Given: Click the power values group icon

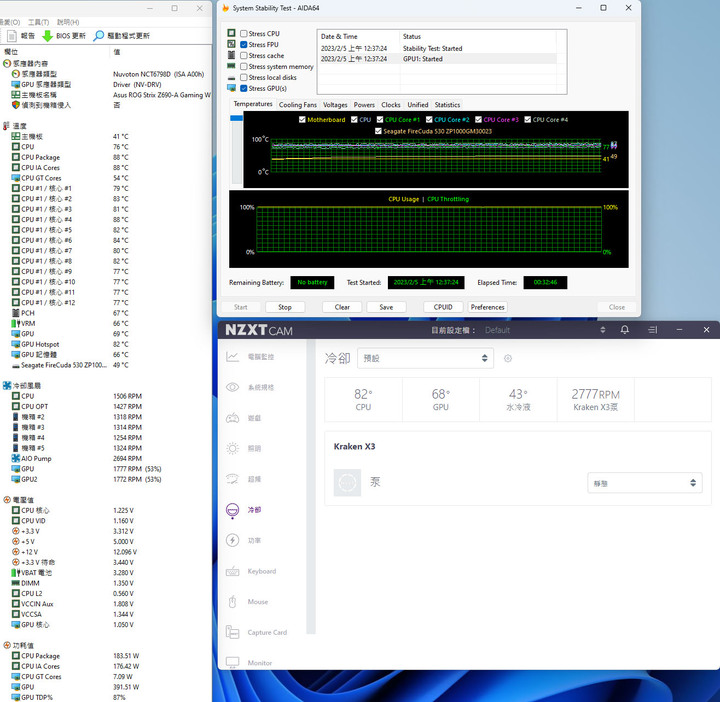Looking at the screenshot, I should pos(7,645).
